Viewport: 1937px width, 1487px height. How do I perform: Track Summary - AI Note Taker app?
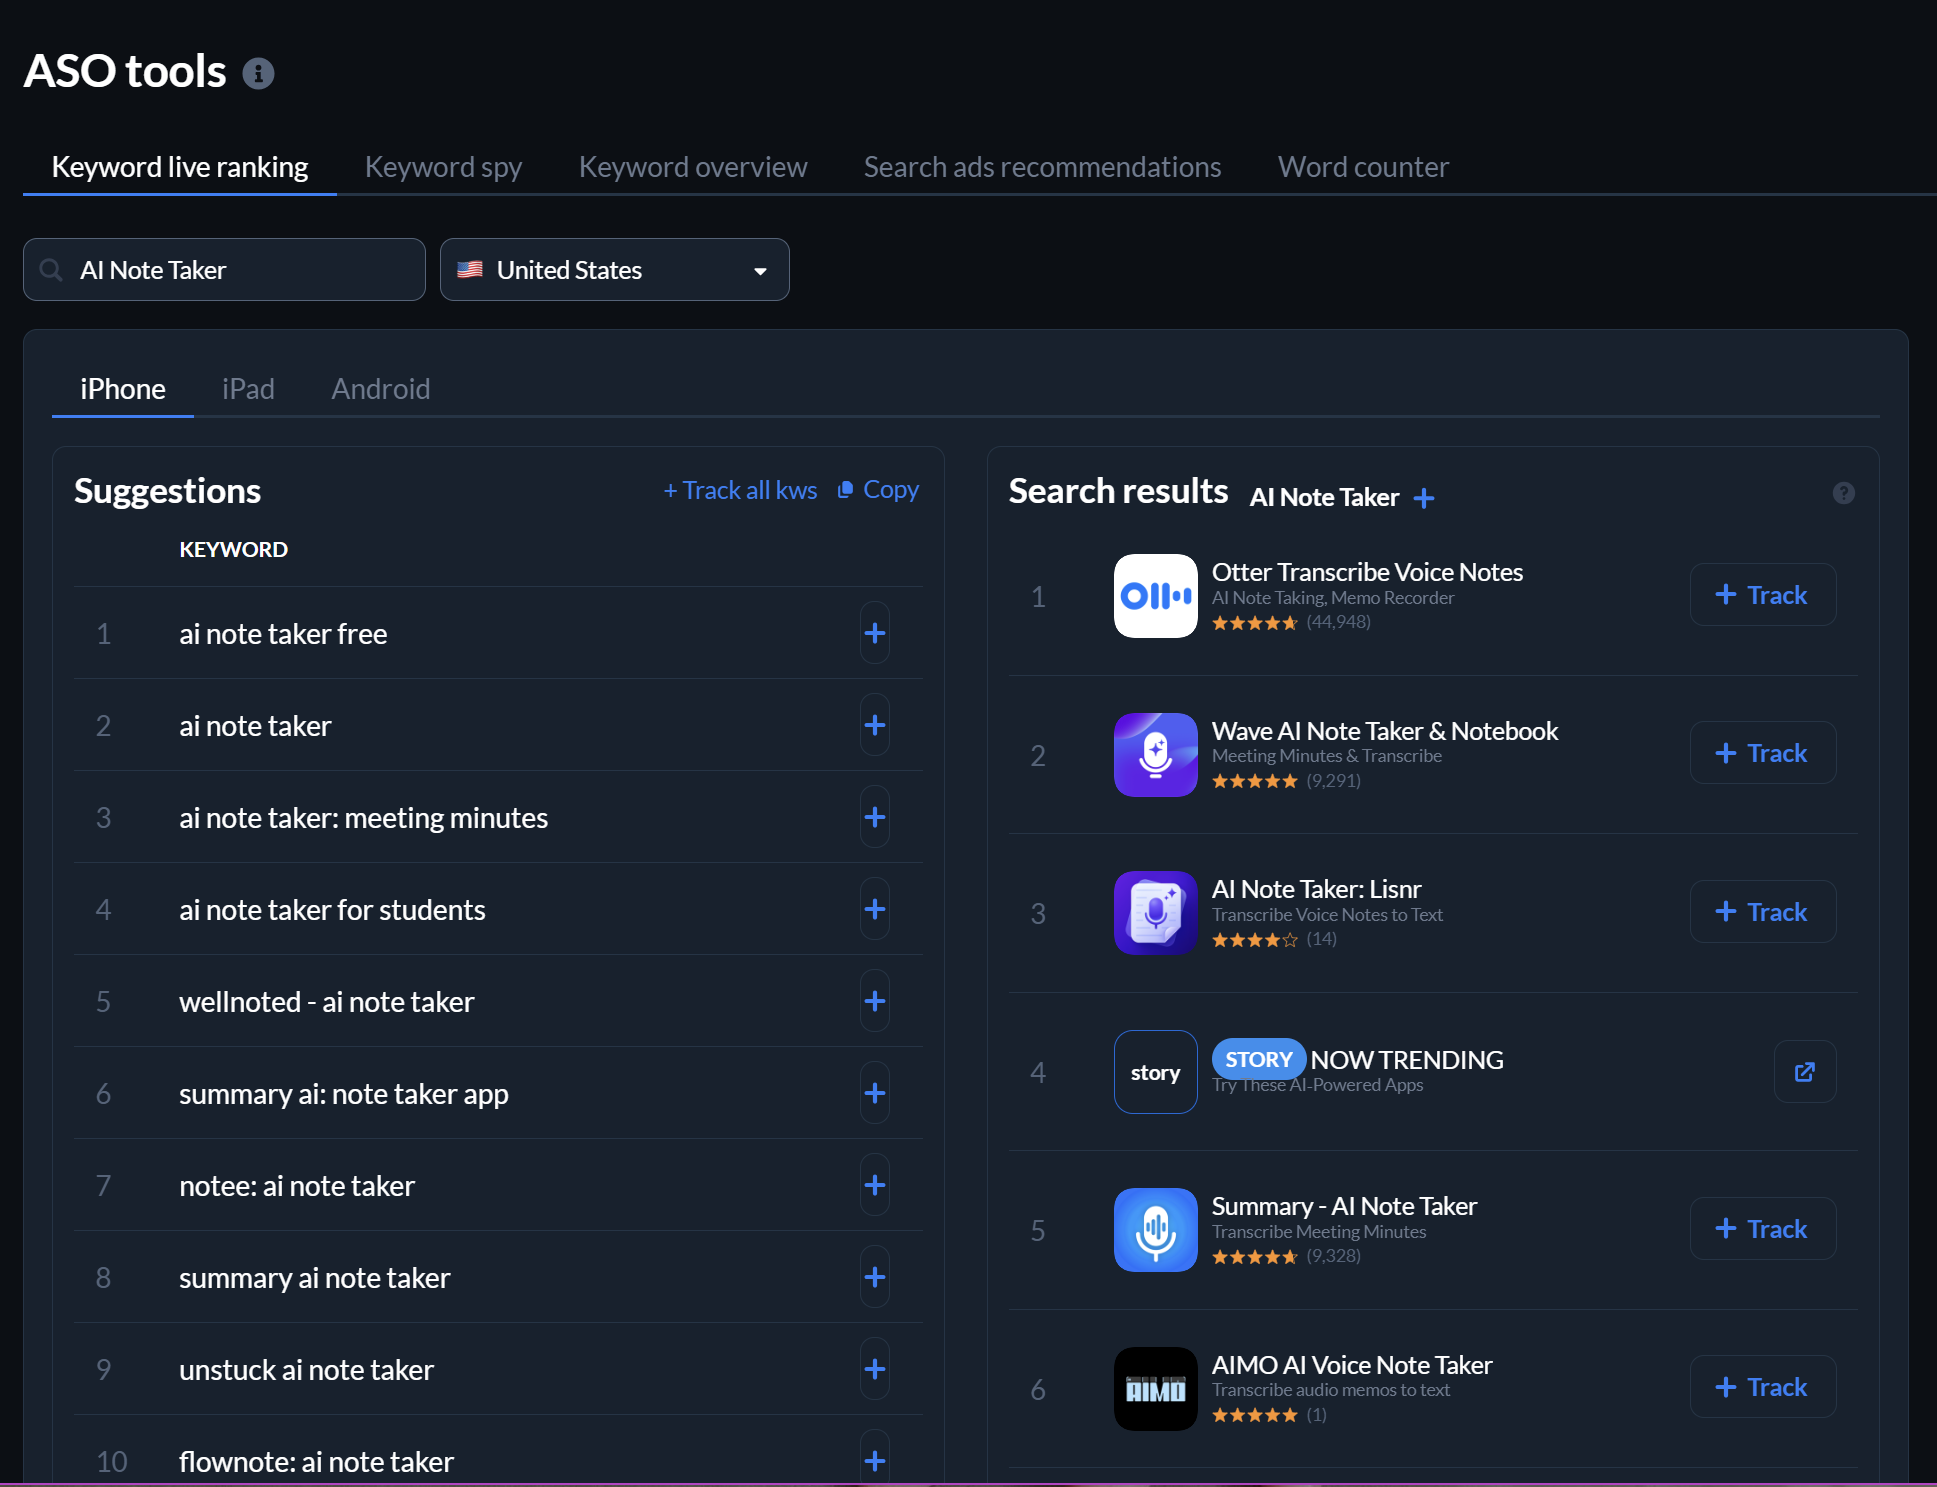[1762, 1229]
